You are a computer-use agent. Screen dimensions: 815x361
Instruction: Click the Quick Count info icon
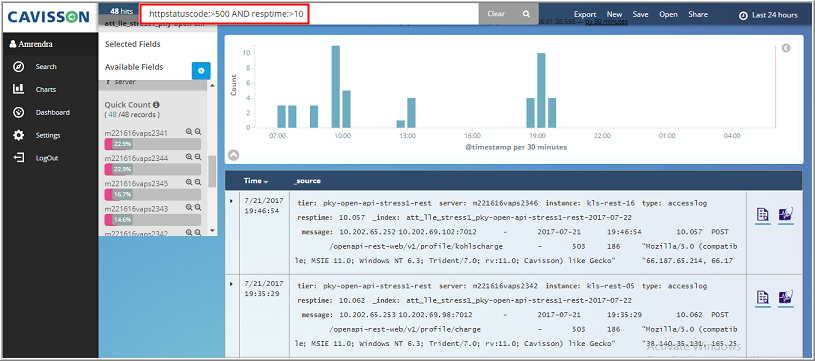(x=156, y=104)
